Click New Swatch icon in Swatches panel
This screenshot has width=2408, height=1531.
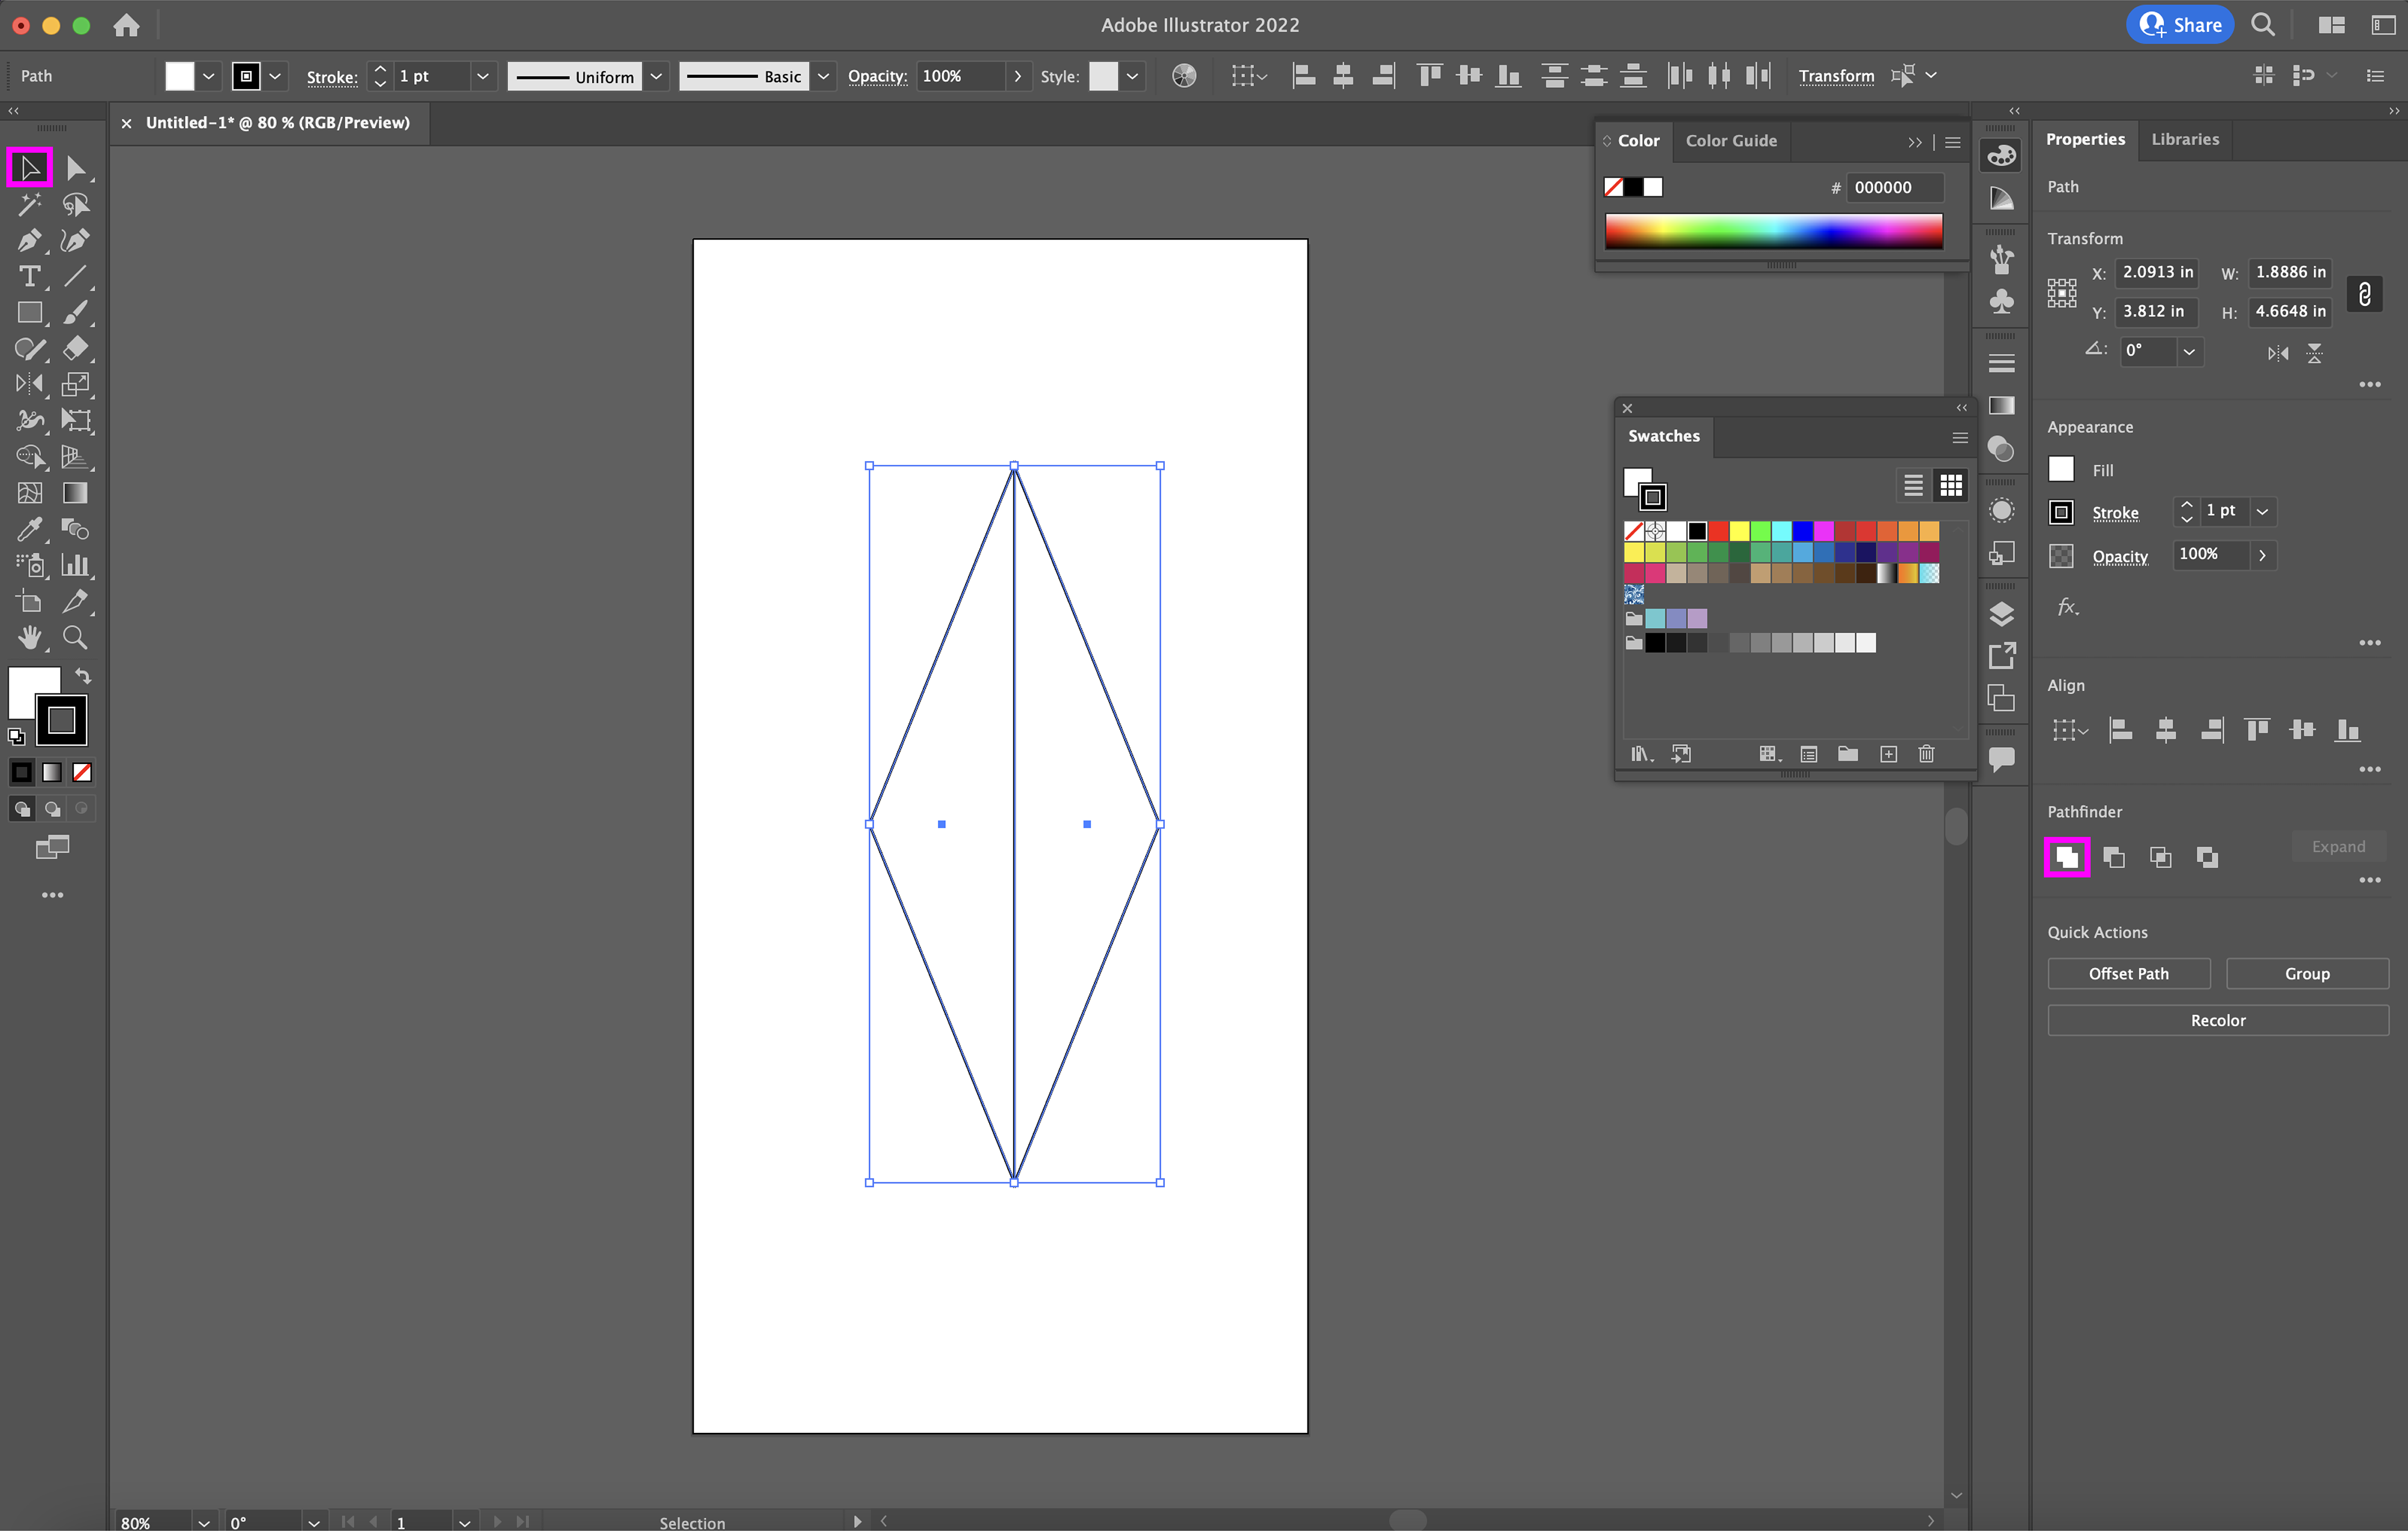pos(1888,754)
